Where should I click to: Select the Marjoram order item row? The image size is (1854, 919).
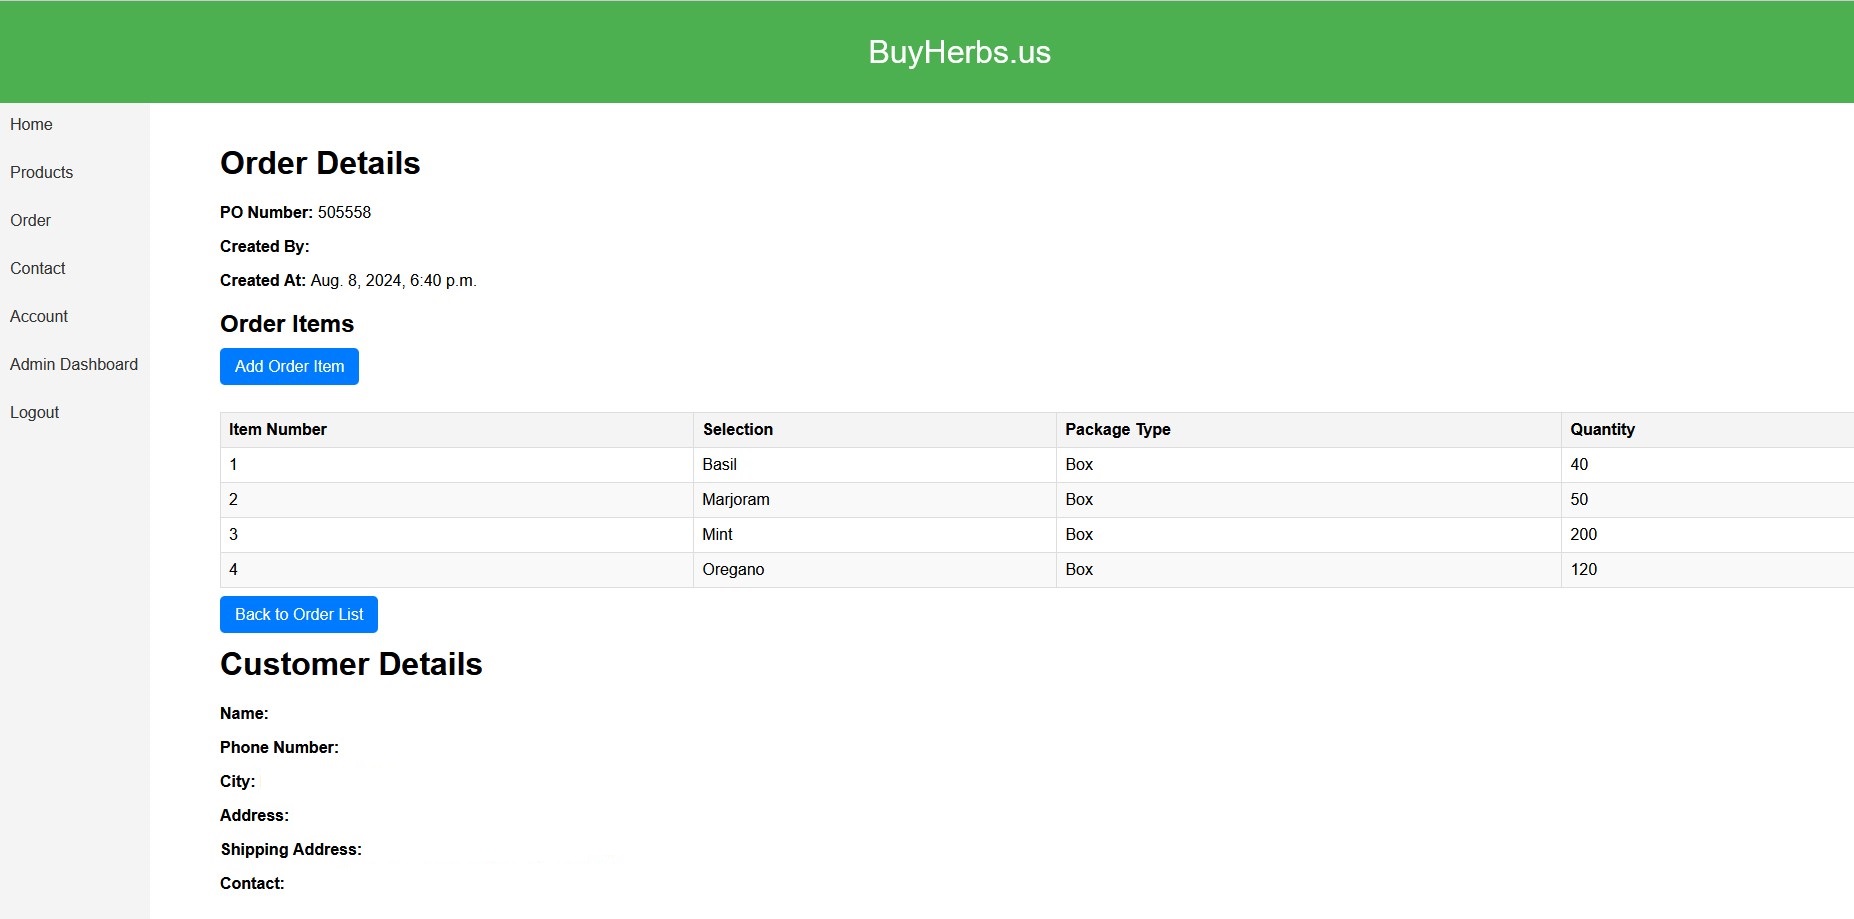coord(736,499)
